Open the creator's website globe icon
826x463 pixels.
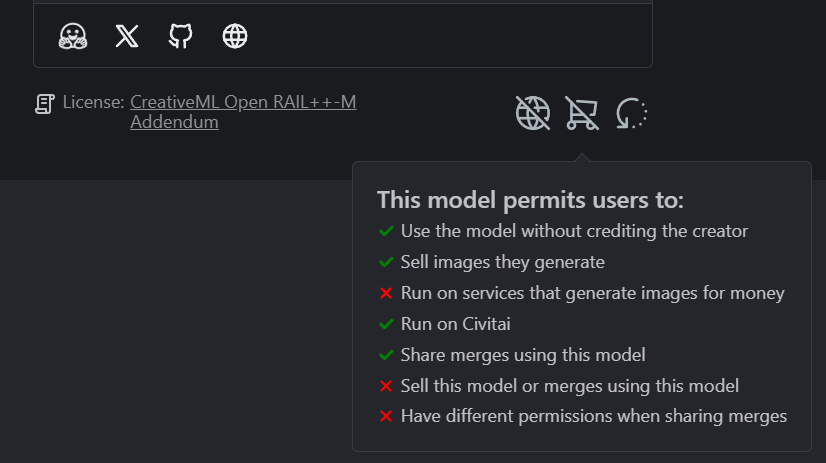coord(235,37)
